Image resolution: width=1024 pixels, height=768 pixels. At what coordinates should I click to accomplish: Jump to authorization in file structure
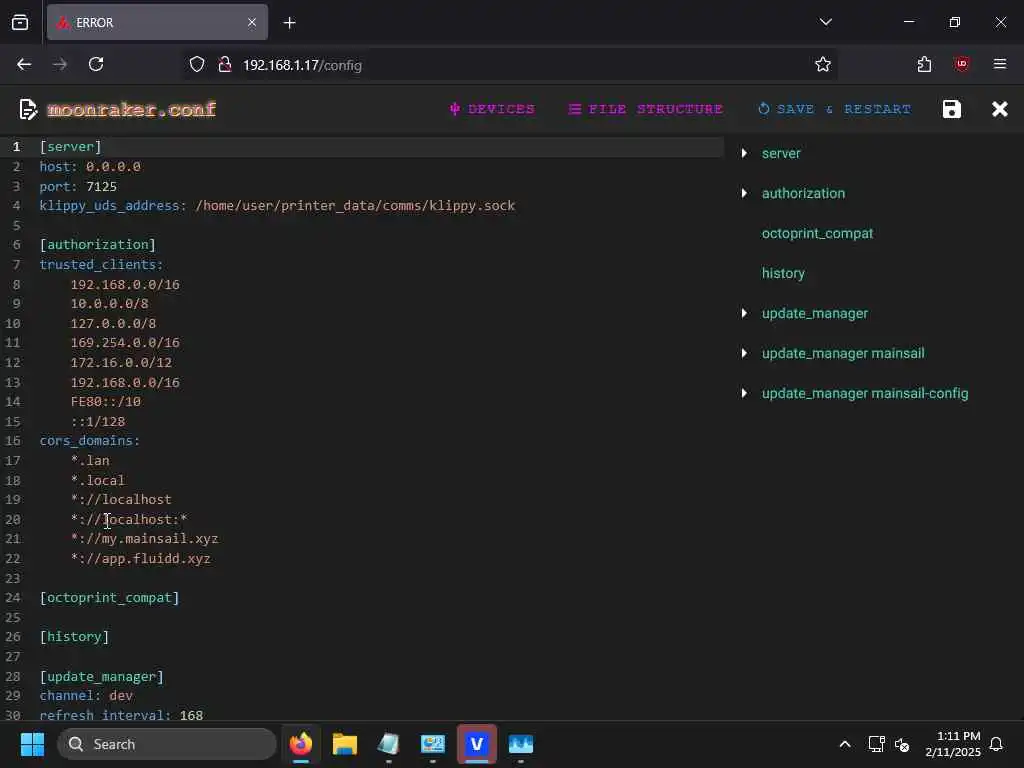[x=803, y=193]
